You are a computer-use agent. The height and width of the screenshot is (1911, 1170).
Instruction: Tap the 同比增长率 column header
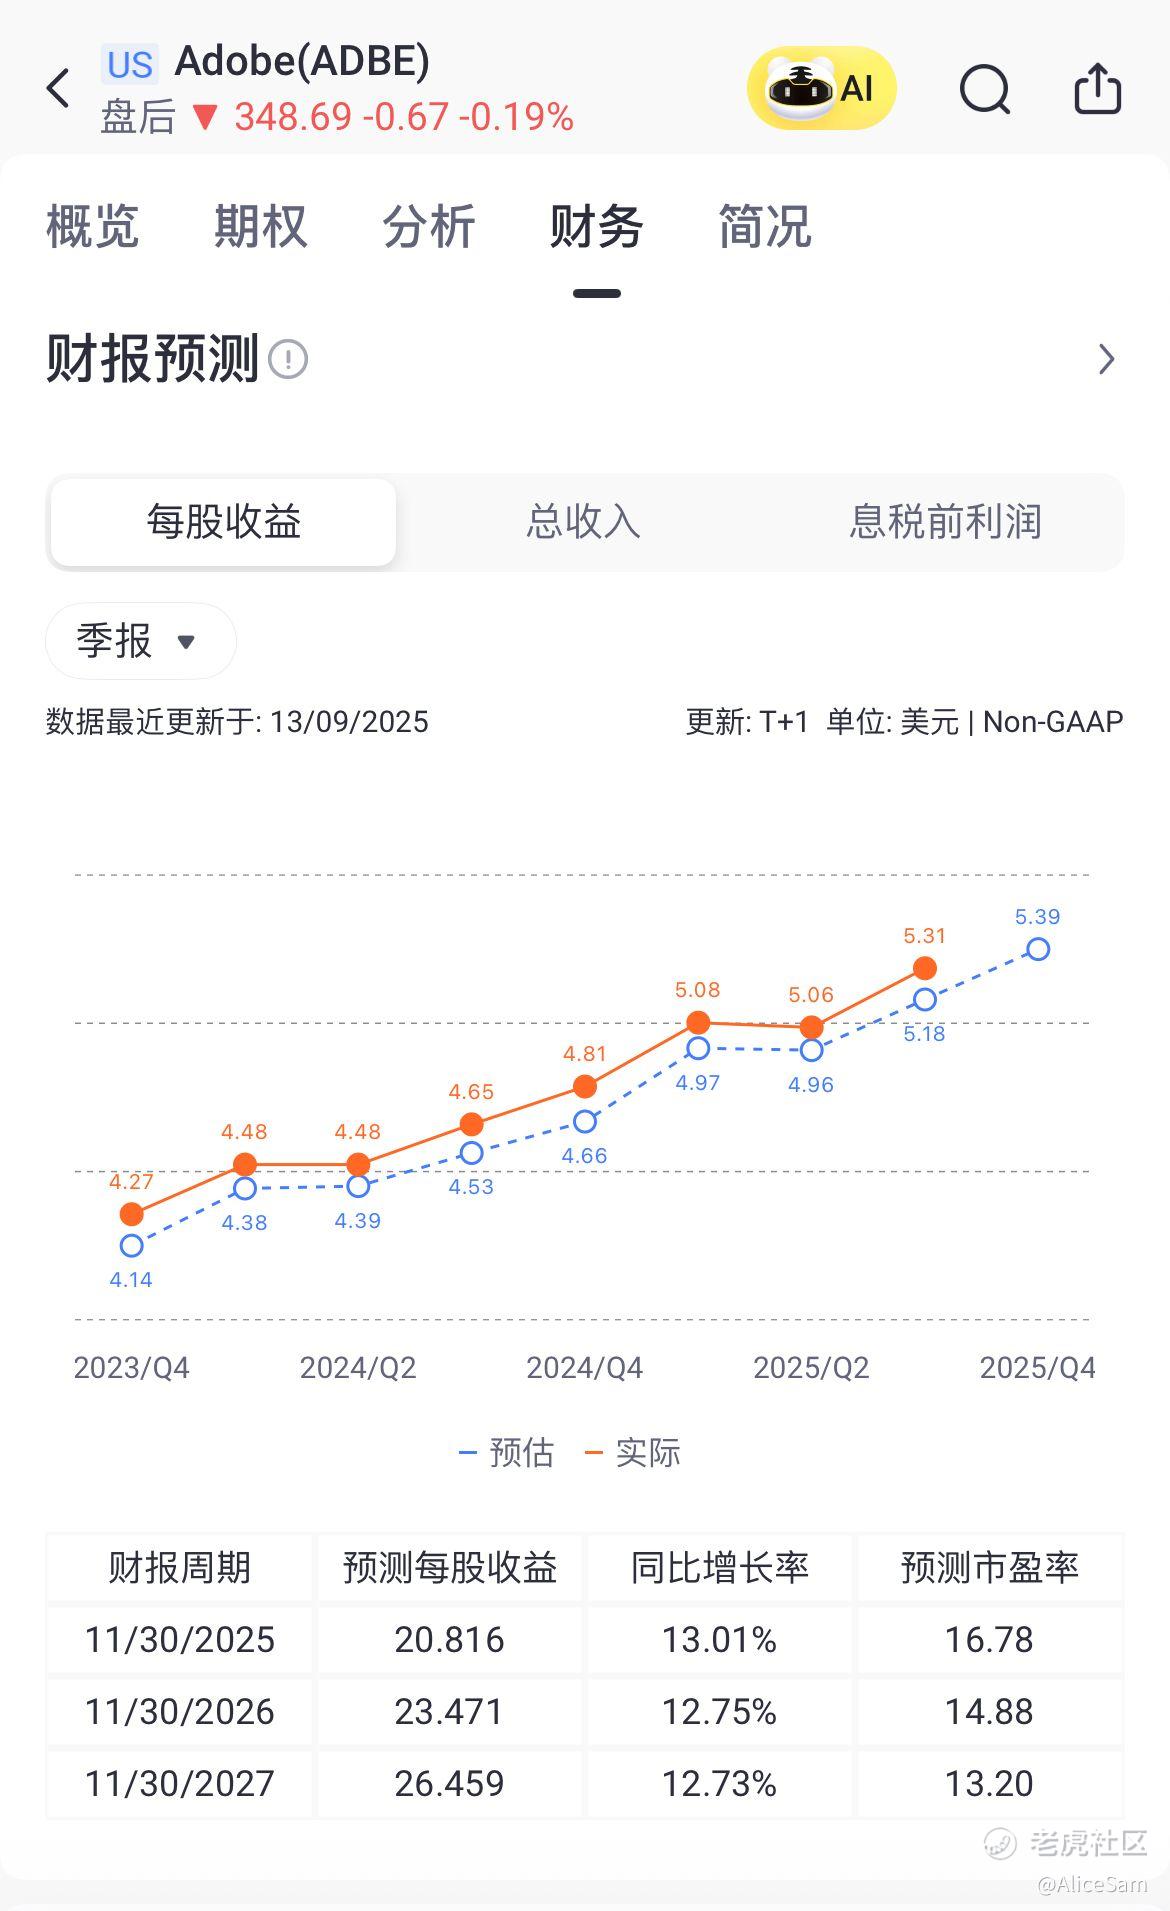(x=720, y=1568)
